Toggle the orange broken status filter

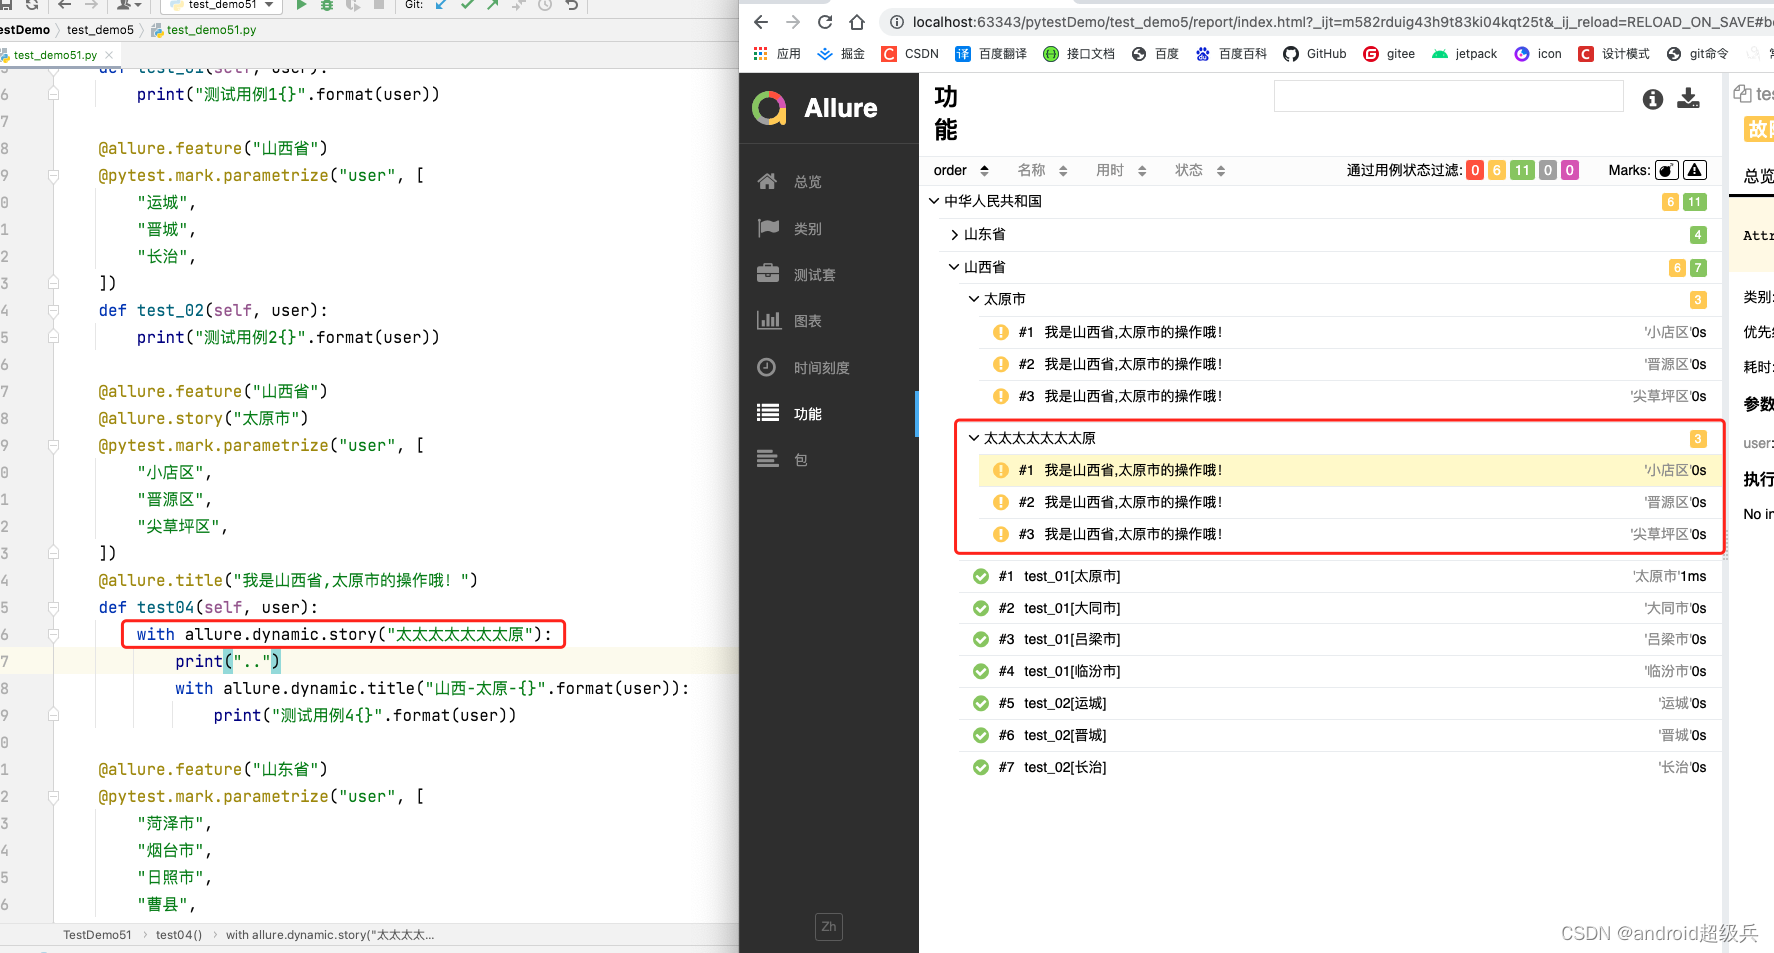click(x=1497, y=170)
